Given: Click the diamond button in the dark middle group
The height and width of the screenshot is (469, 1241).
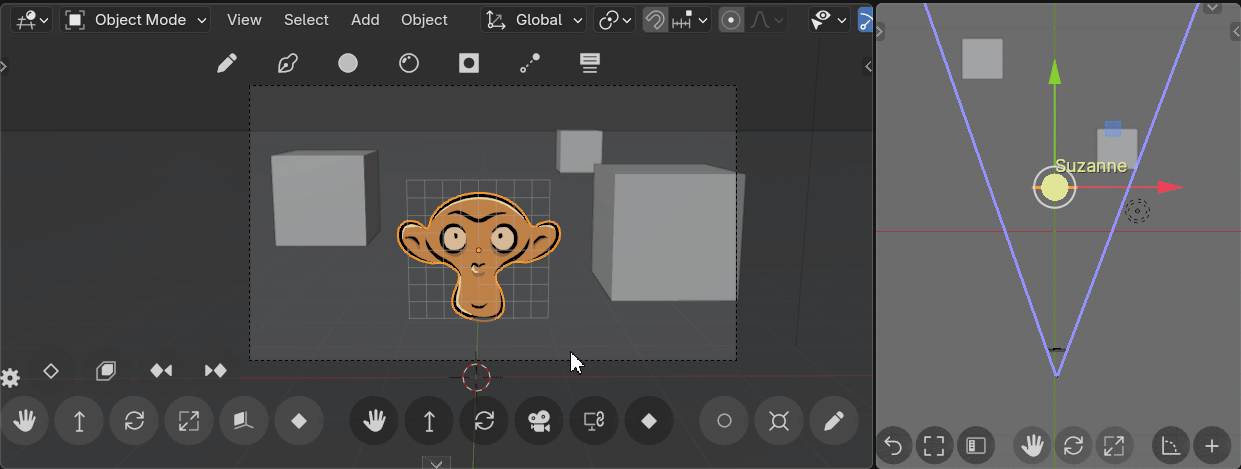Looking at the screenshot, I should click(649, 421).
